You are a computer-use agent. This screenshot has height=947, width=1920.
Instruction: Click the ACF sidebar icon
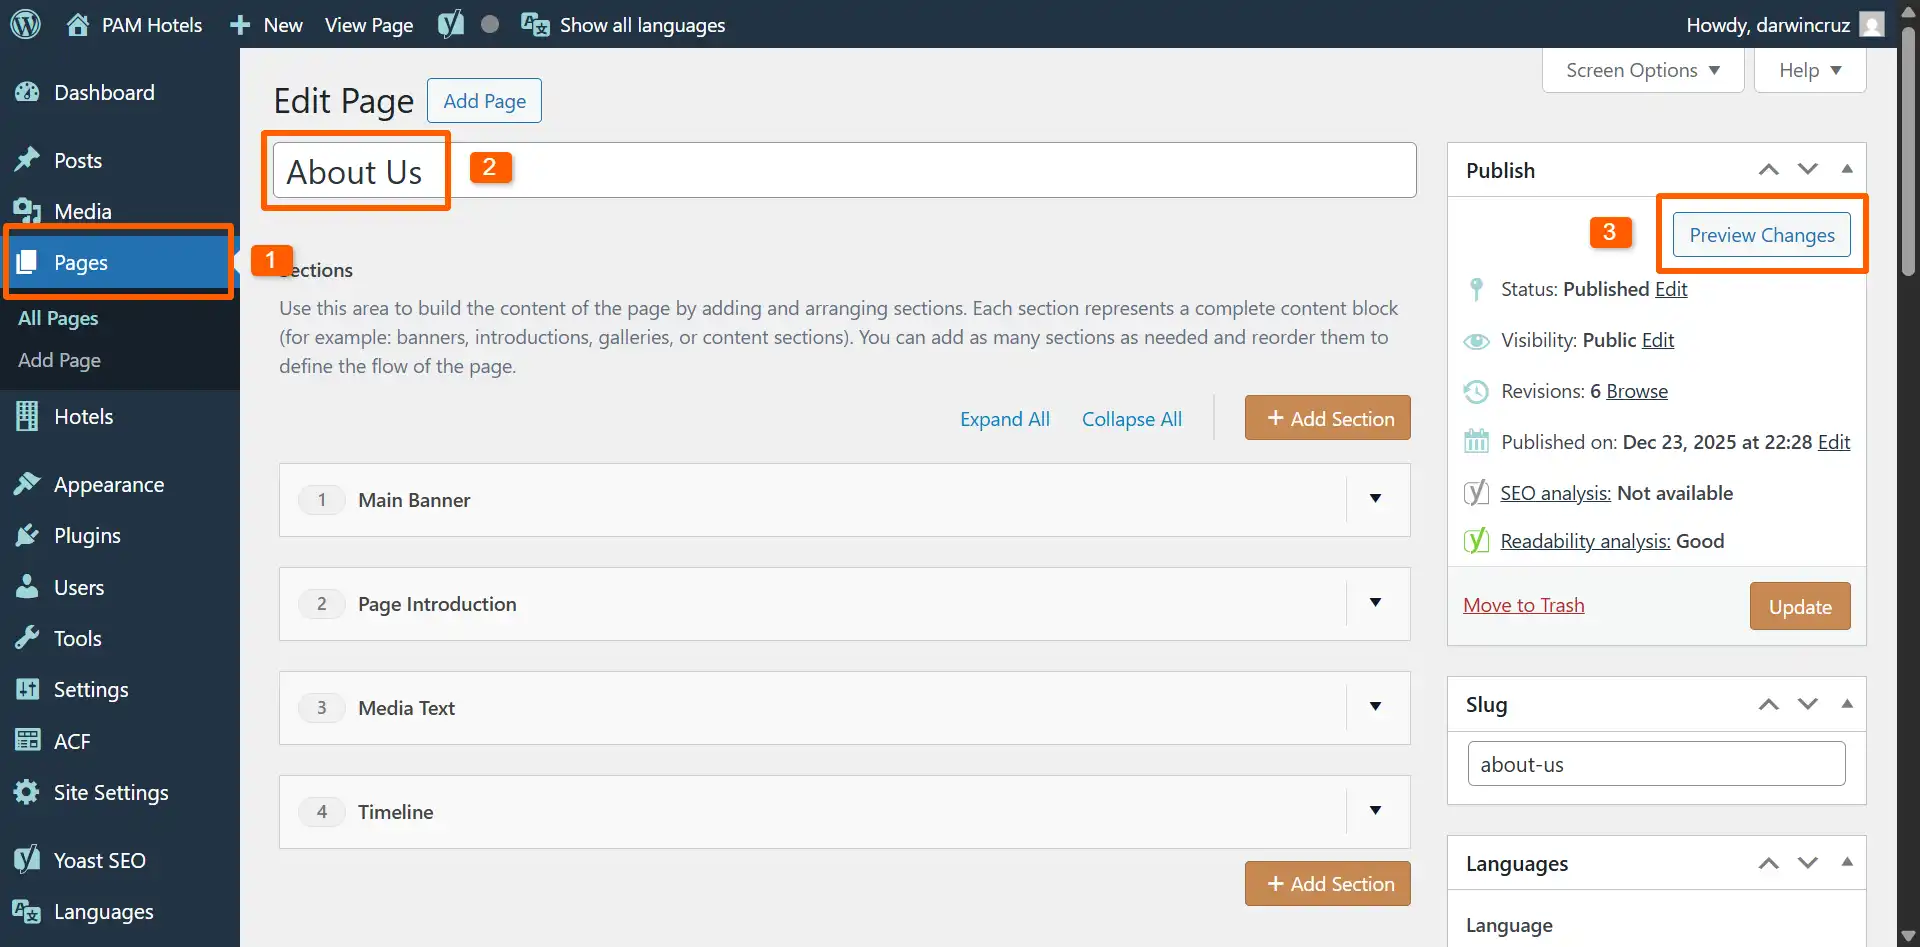tap(28, 741)
